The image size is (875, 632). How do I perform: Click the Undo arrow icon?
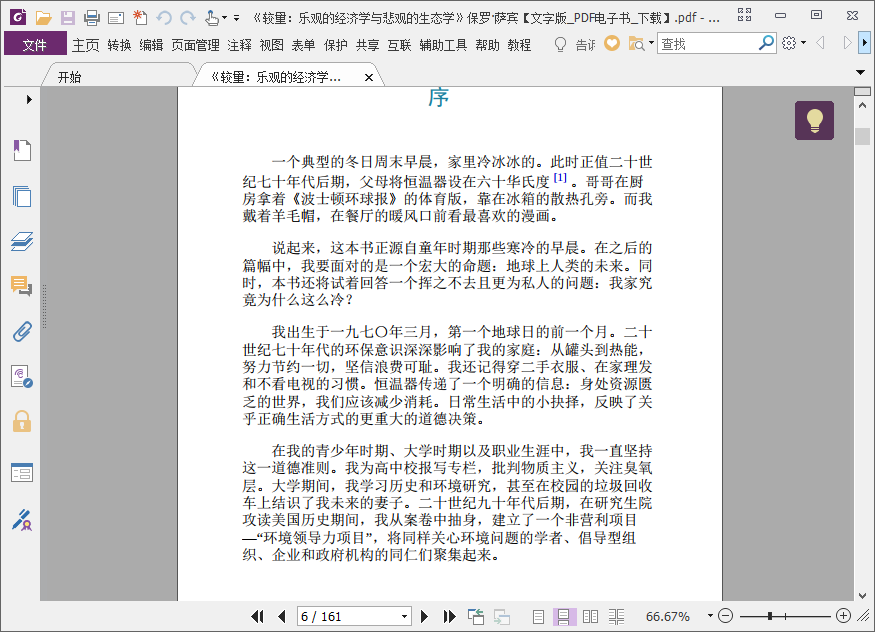[x=164, y=18]
